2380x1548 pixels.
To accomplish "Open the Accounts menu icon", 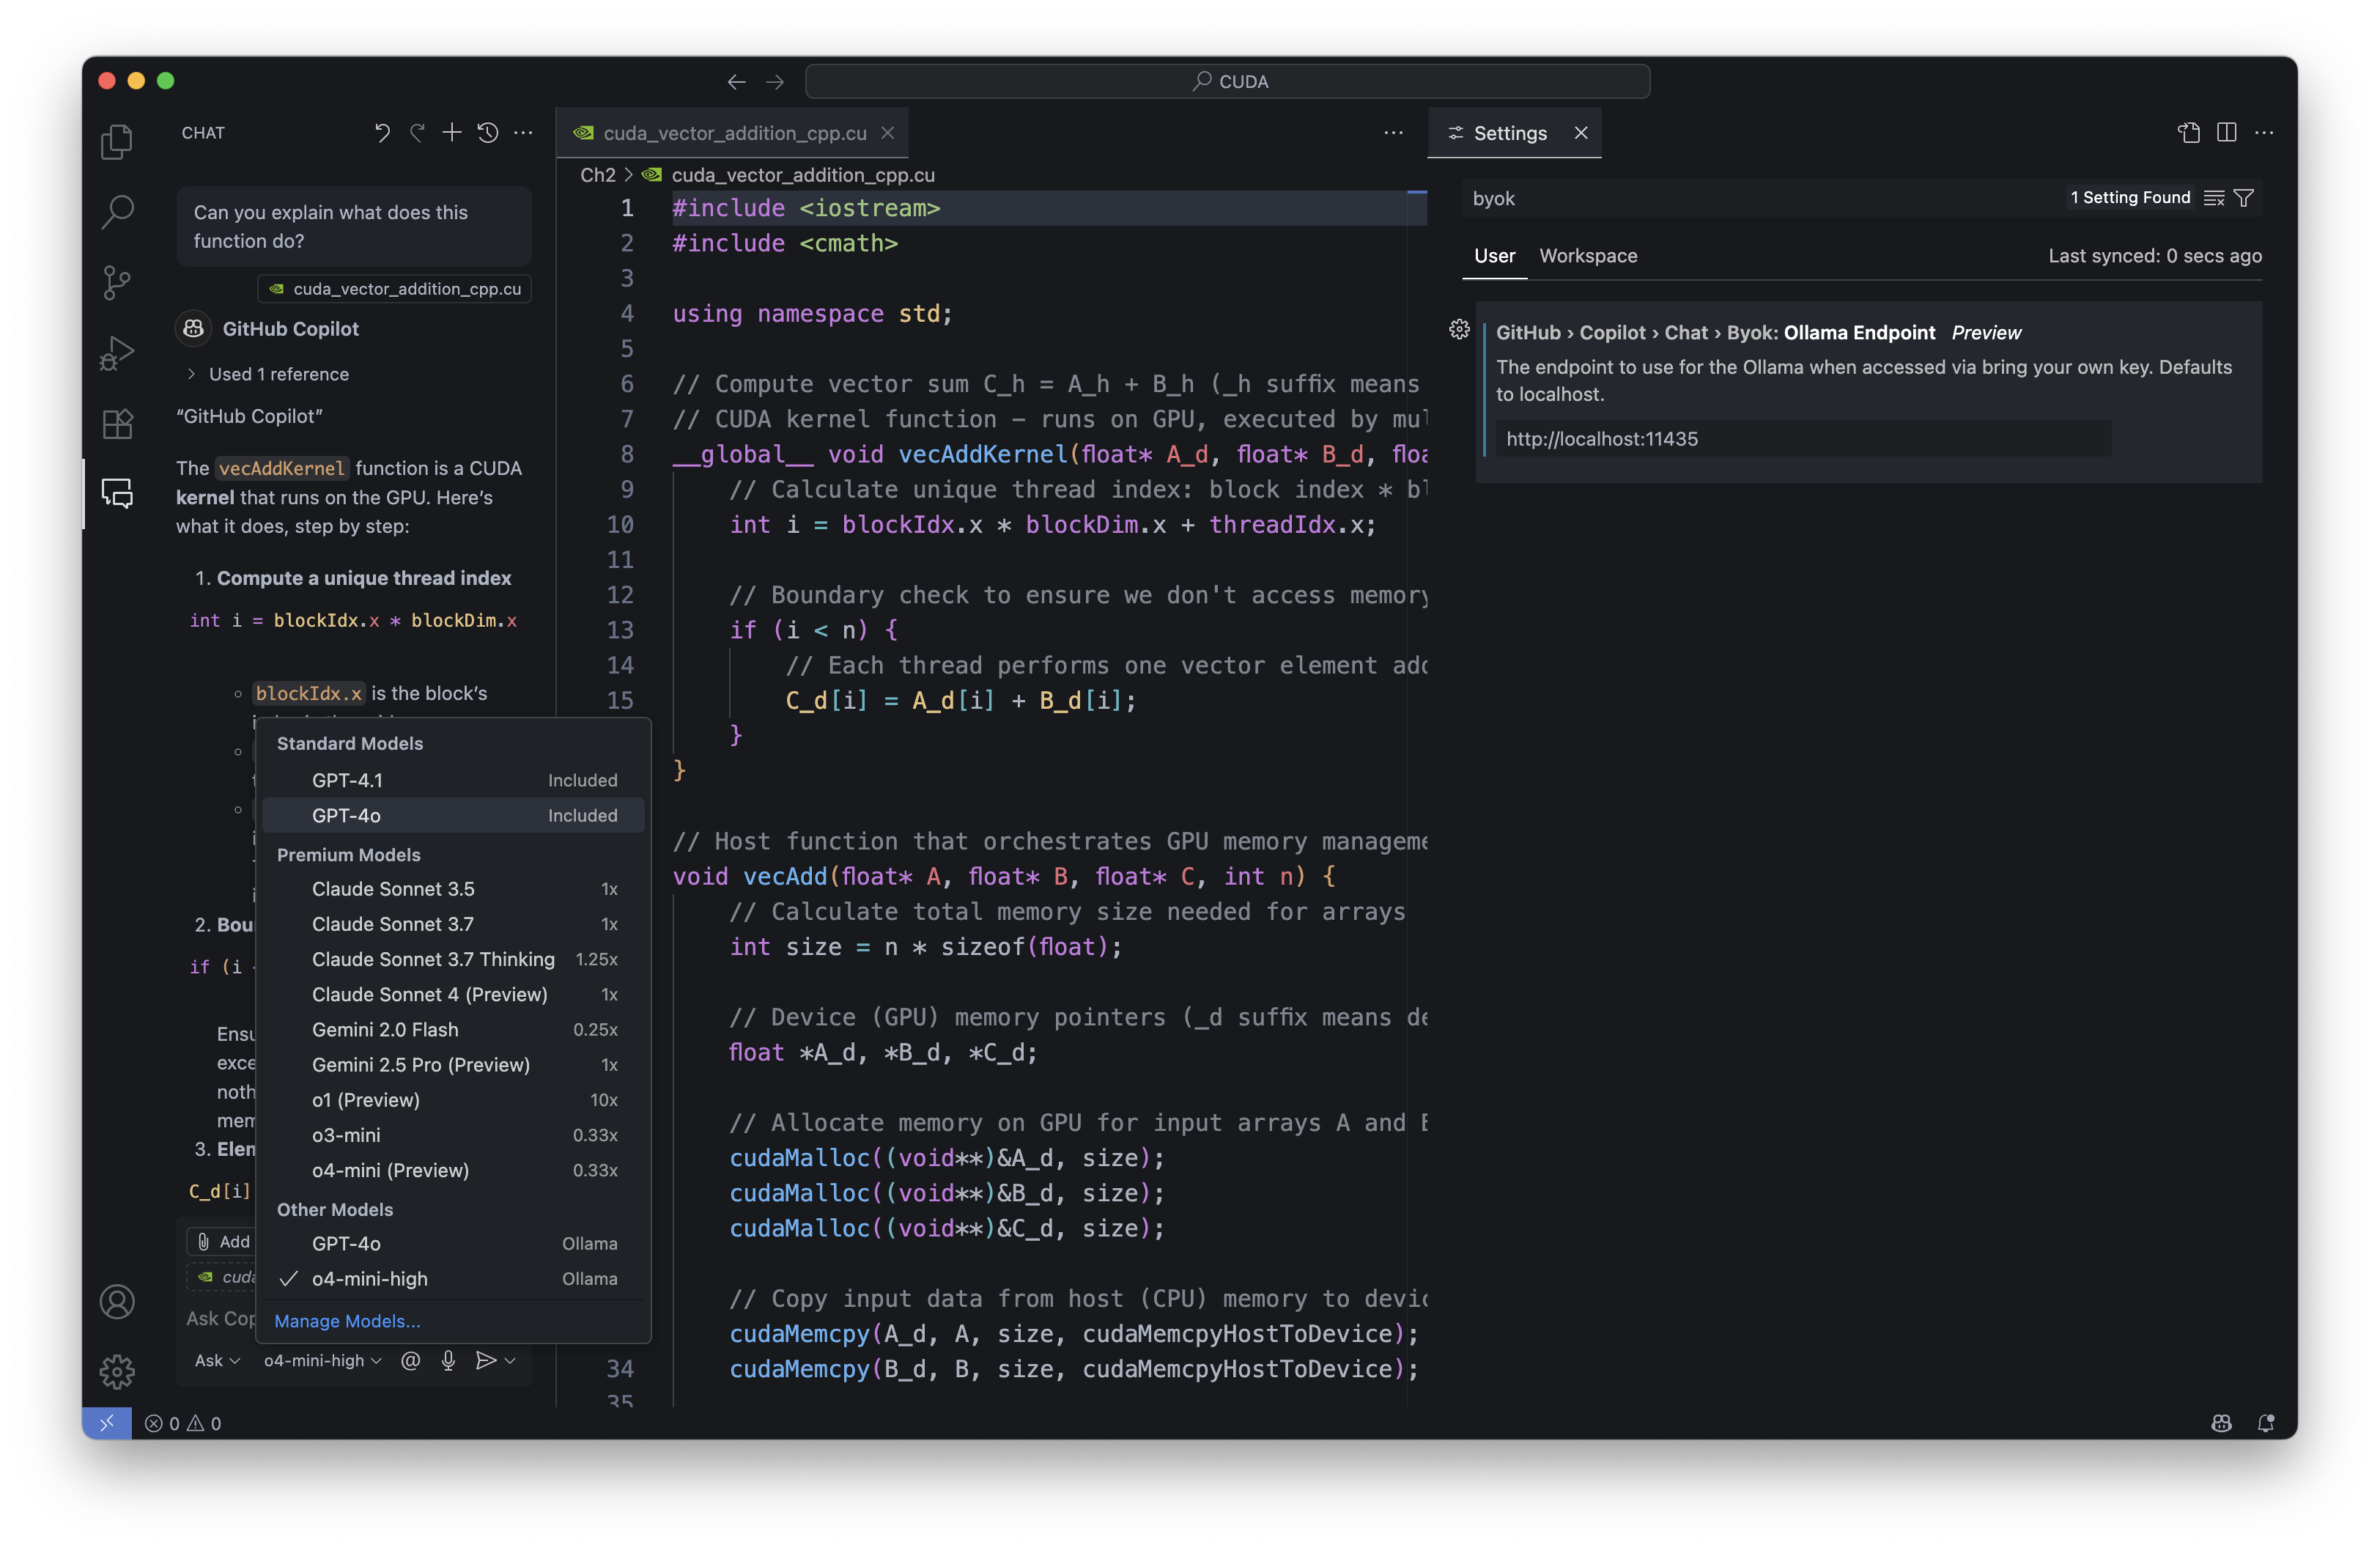I will pyautogui.click(x=117, y=1301).
